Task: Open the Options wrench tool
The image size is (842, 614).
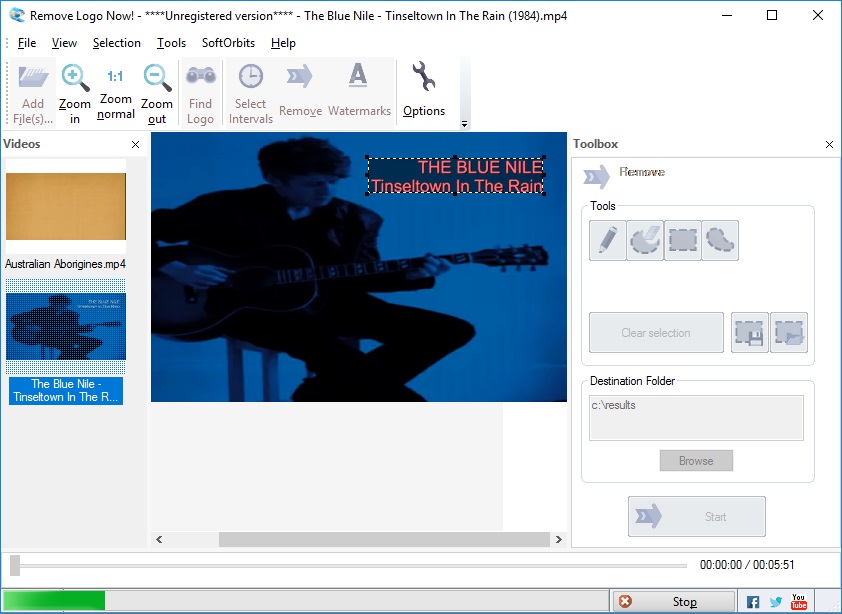Action: click(424, 91)
